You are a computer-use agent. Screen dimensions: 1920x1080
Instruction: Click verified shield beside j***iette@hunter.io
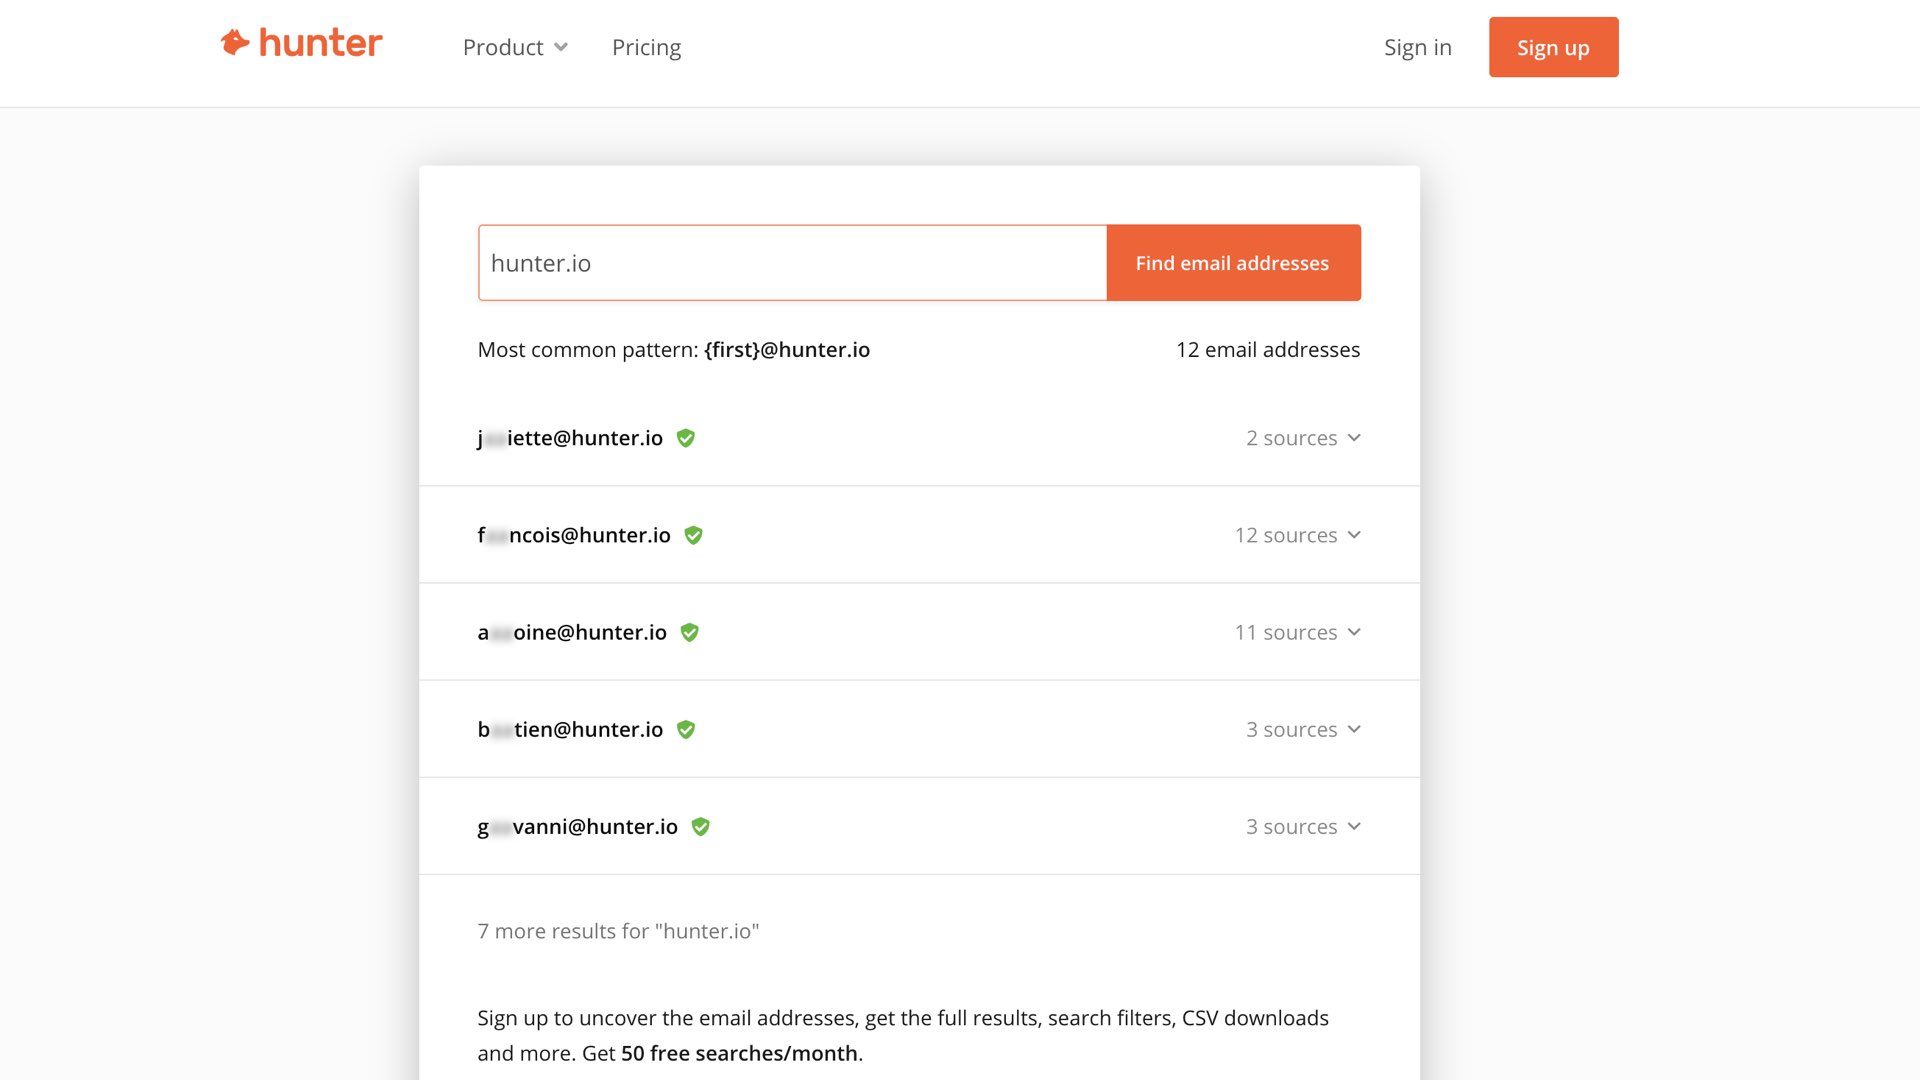(x=686, y=438)
